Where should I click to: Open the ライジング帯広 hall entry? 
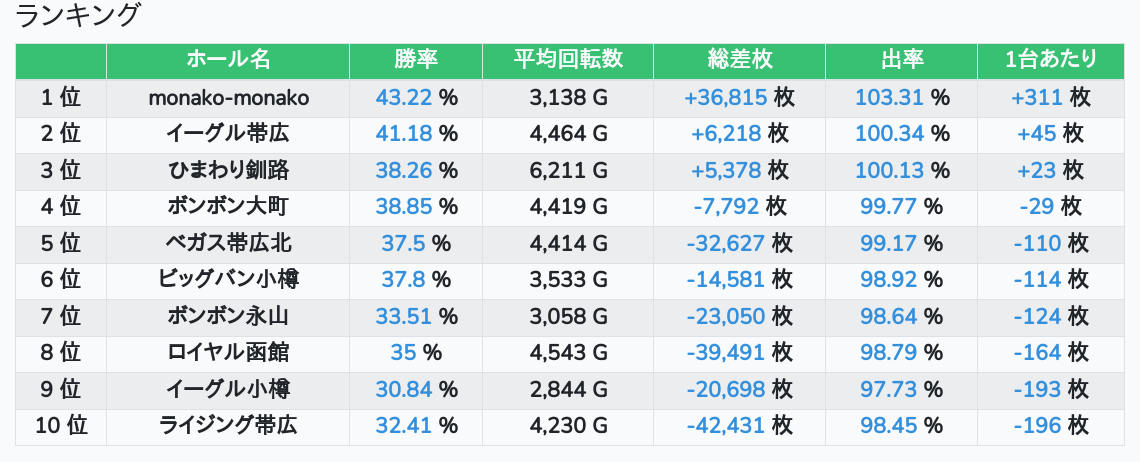click(x=228, y=426)
